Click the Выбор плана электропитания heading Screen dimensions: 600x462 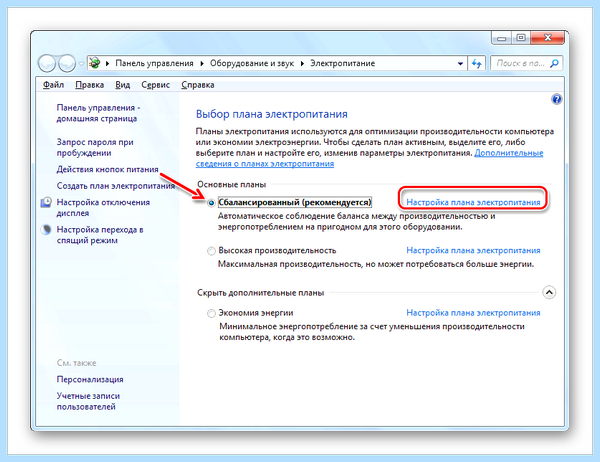tap(272, 114)
